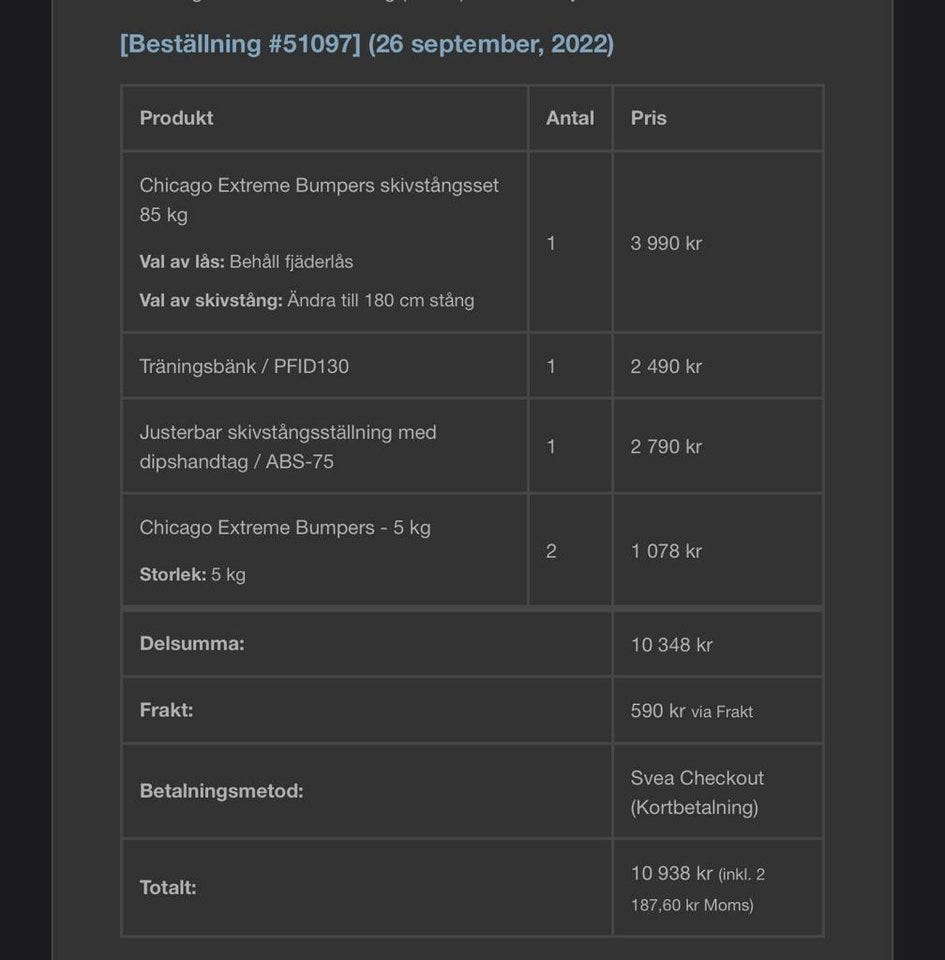Select Chicago Extreme Bumpers skivstångsset 85 kg
The image size is (945, 960).
pyautogui.click(x=318, y=199)
